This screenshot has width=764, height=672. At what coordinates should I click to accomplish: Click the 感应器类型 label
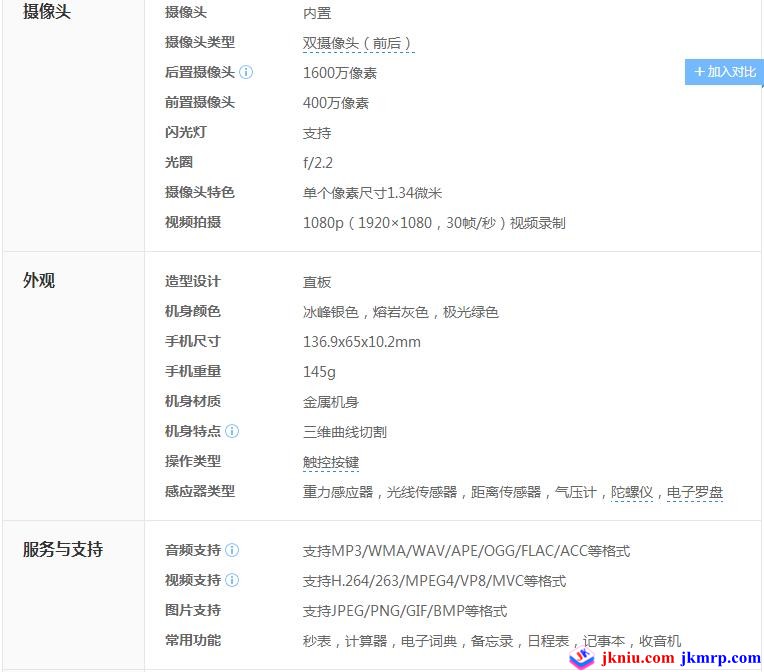pyautogui.click(x=200, y=491)
